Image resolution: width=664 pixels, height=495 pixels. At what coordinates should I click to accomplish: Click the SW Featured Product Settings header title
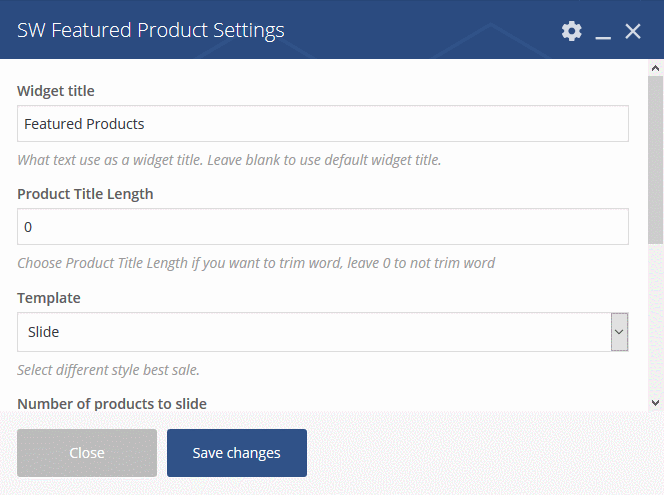[151, 30]
